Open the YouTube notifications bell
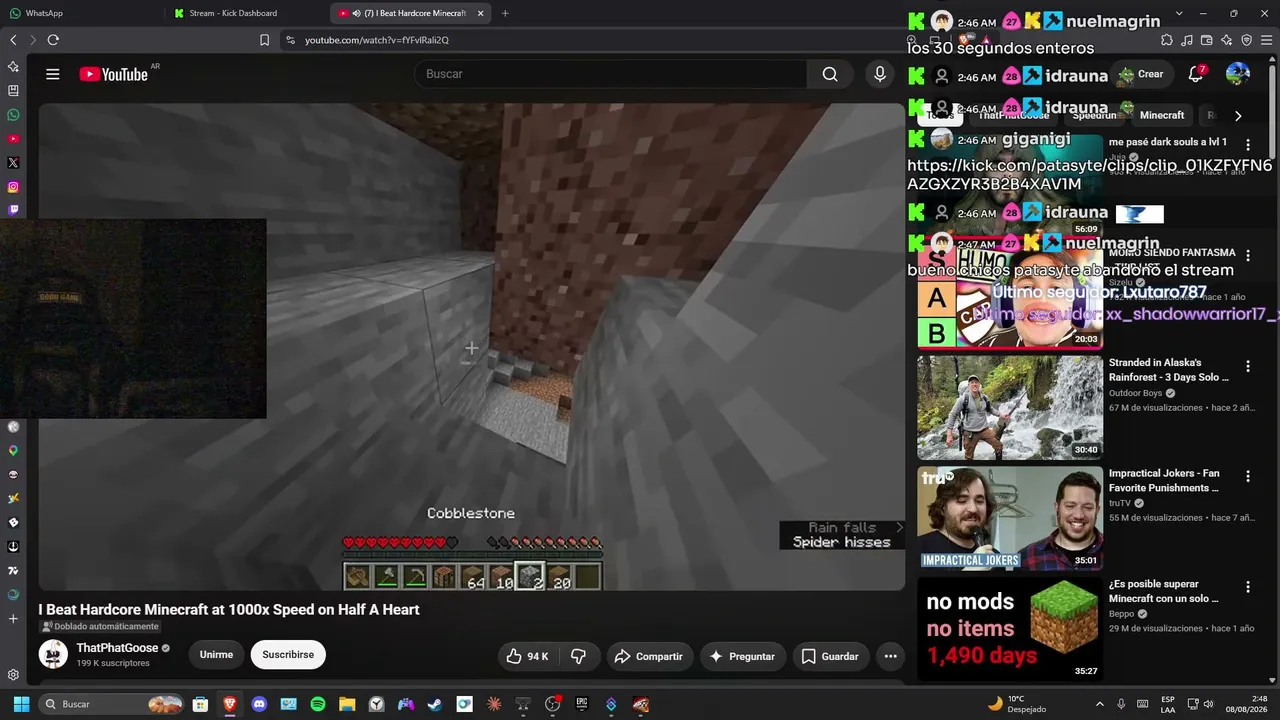This screenshot has width=1280, height=720. point(1196,74)
